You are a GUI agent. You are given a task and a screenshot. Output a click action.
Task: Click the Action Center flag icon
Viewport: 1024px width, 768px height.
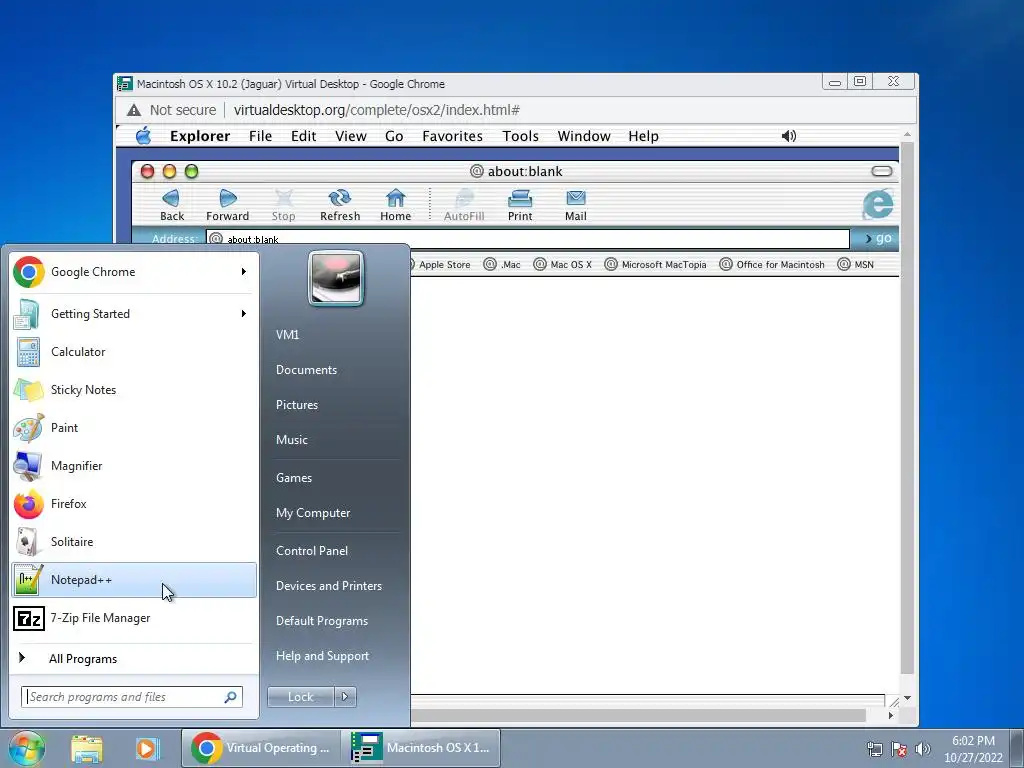click(899, 748)
